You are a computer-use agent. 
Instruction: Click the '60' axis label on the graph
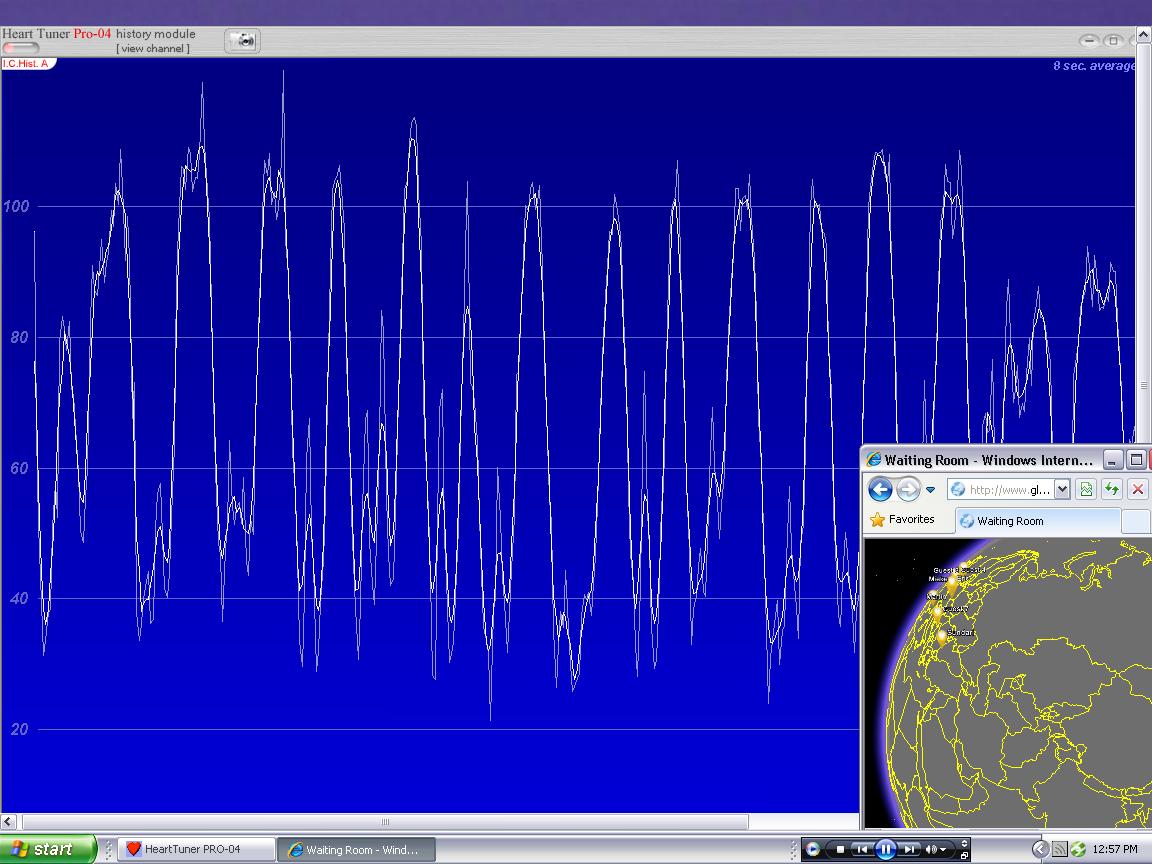coord(20,468)
